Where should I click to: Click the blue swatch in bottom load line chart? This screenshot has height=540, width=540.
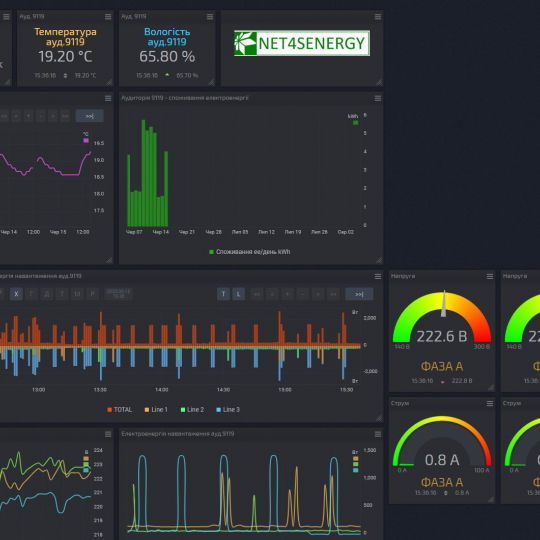(356, 470)
